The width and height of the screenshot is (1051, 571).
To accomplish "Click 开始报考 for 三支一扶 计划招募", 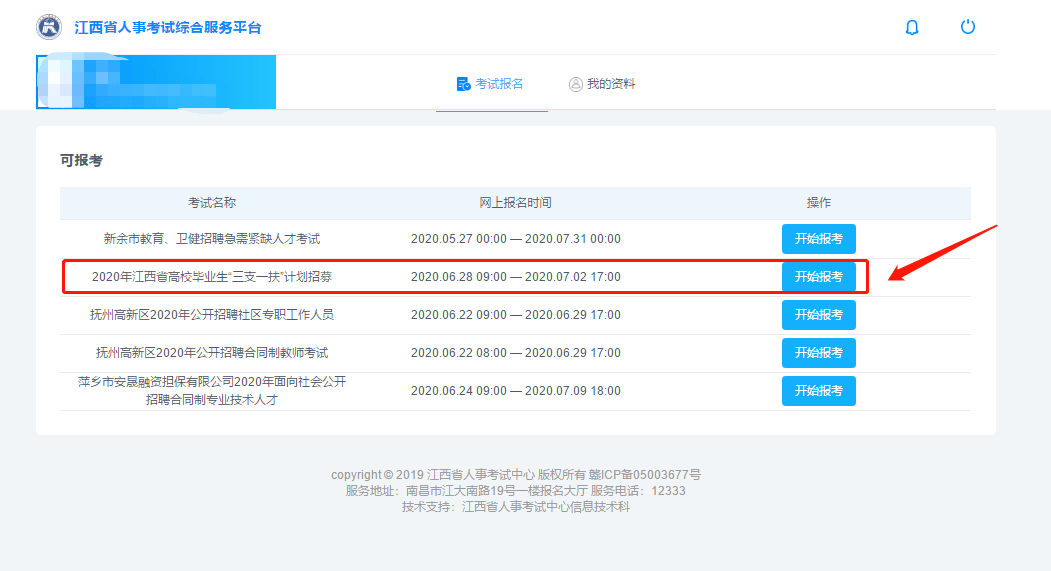I will pos(818,277).
